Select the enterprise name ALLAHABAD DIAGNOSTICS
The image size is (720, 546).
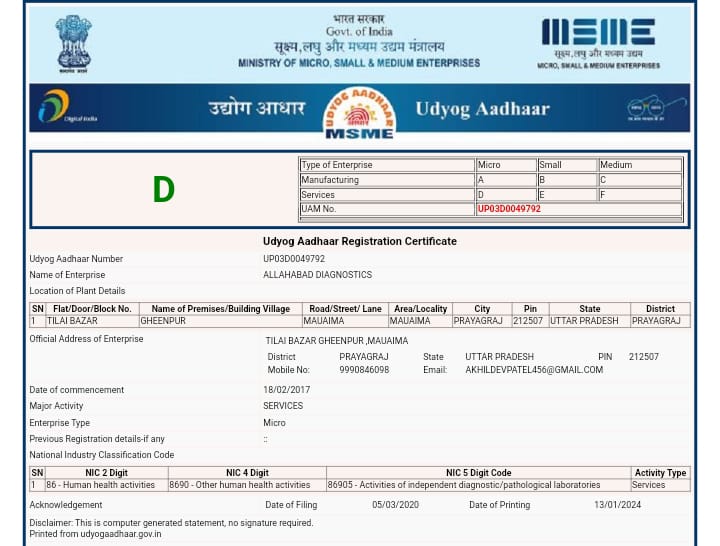pos(317,275)
